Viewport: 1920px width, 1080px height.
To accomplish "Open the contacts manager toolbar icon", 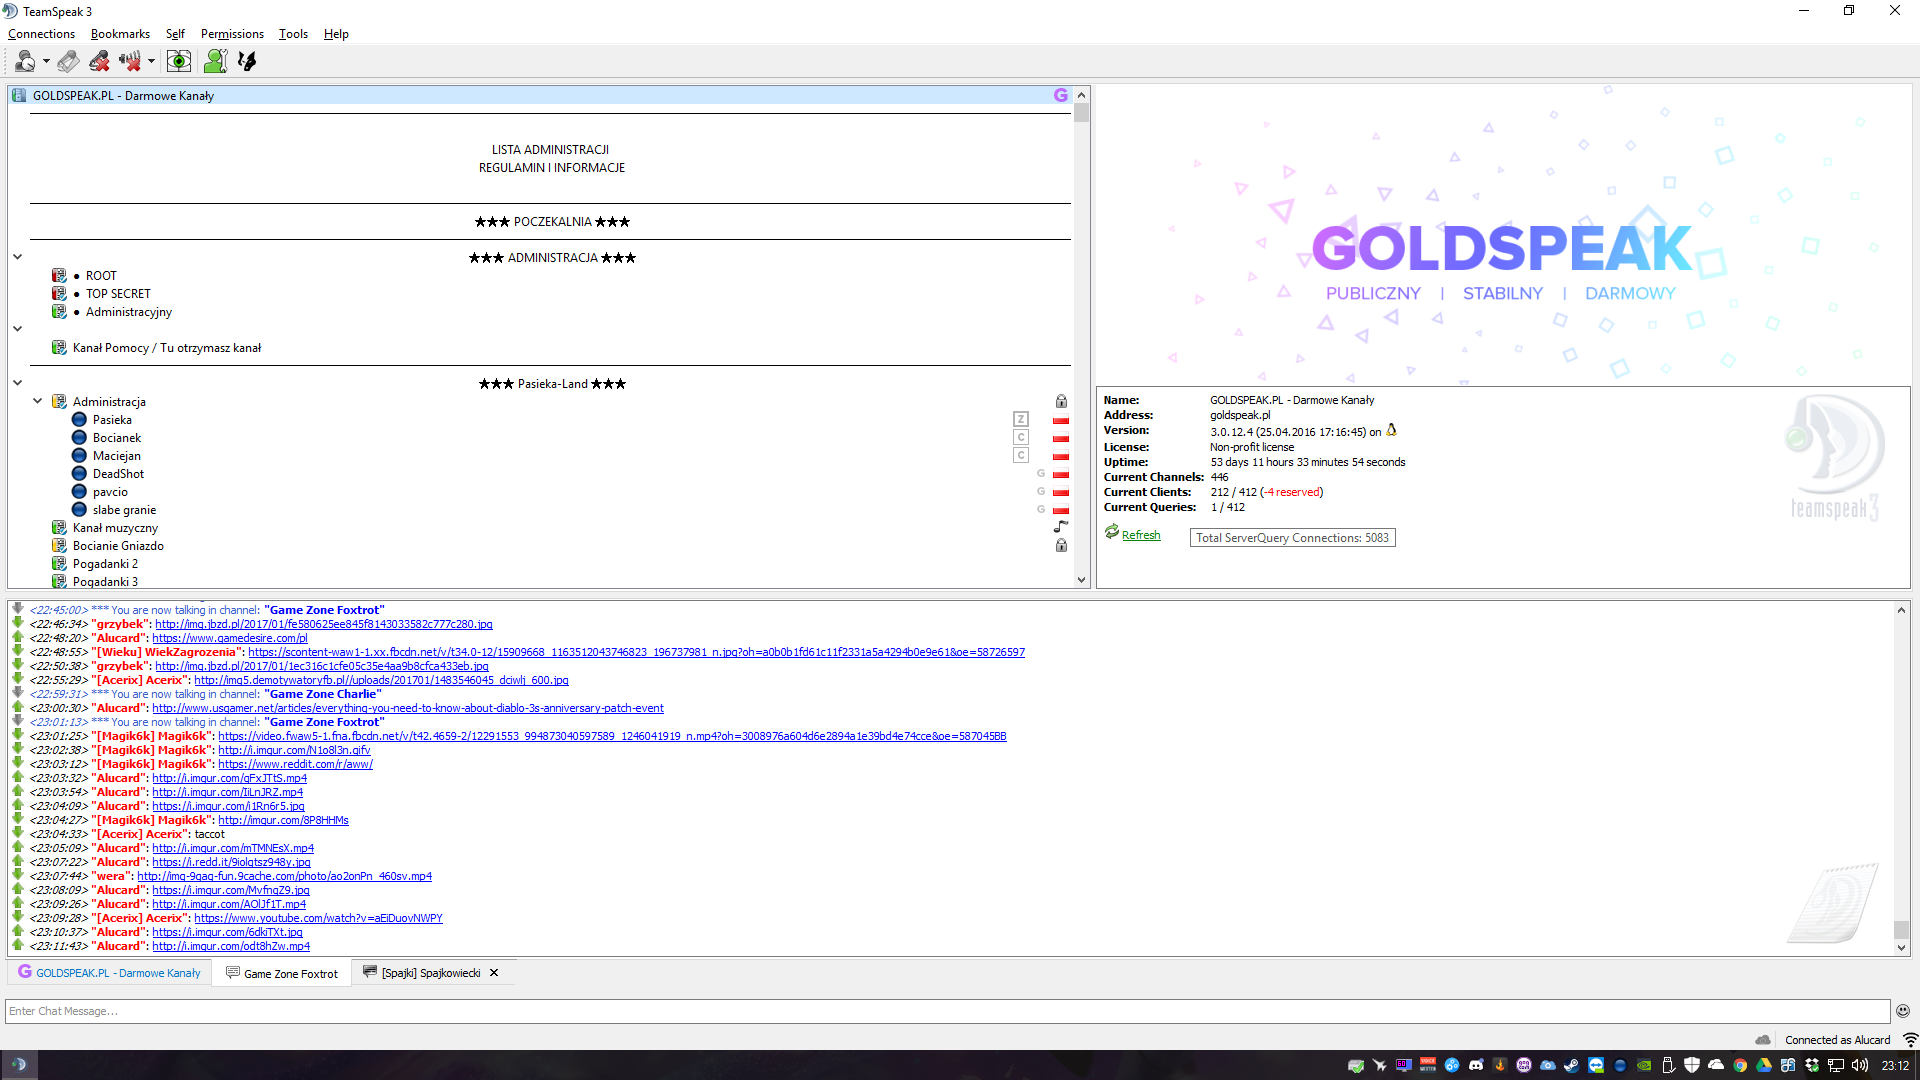I will tap(215, 62).
